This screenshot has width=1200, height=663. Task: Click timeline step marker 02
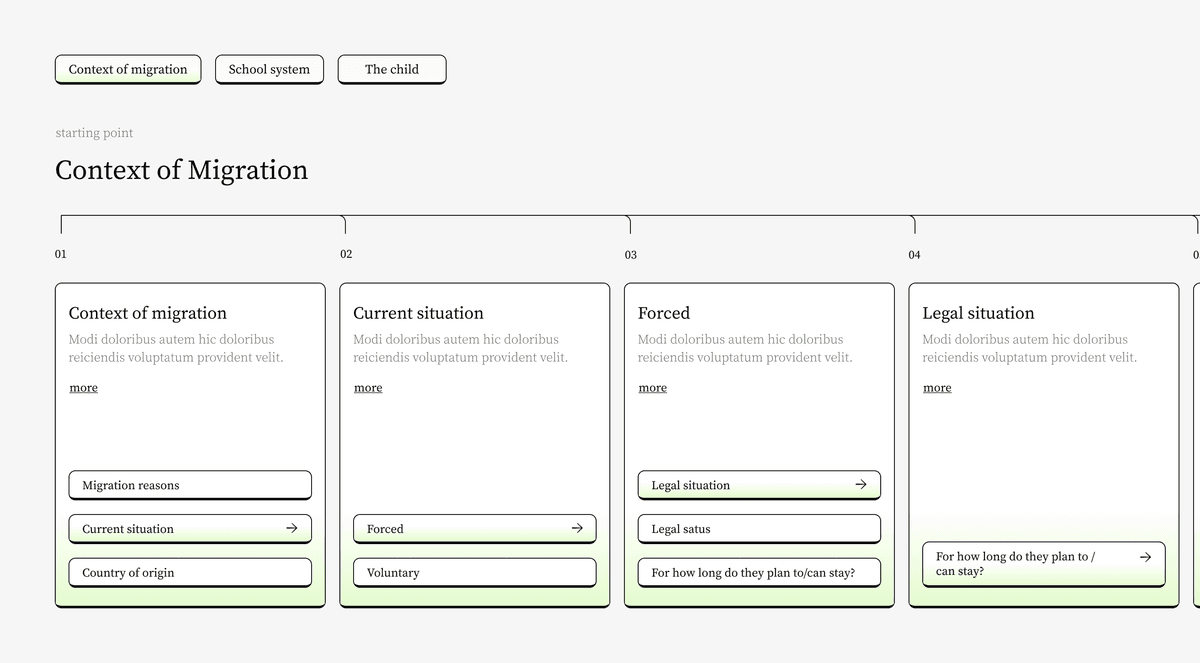coord(346,254)
